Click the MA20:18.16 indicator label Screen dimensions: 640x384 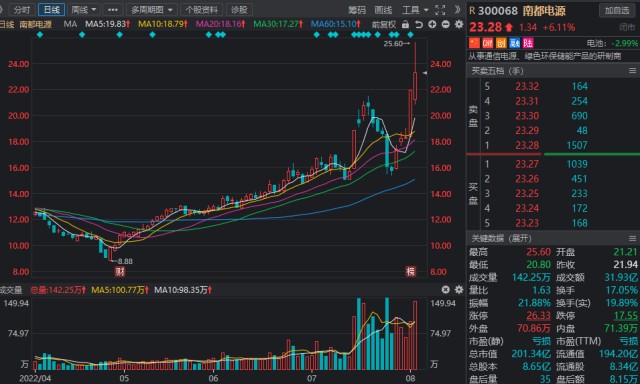pyautogui.click(x=220, y=24)
